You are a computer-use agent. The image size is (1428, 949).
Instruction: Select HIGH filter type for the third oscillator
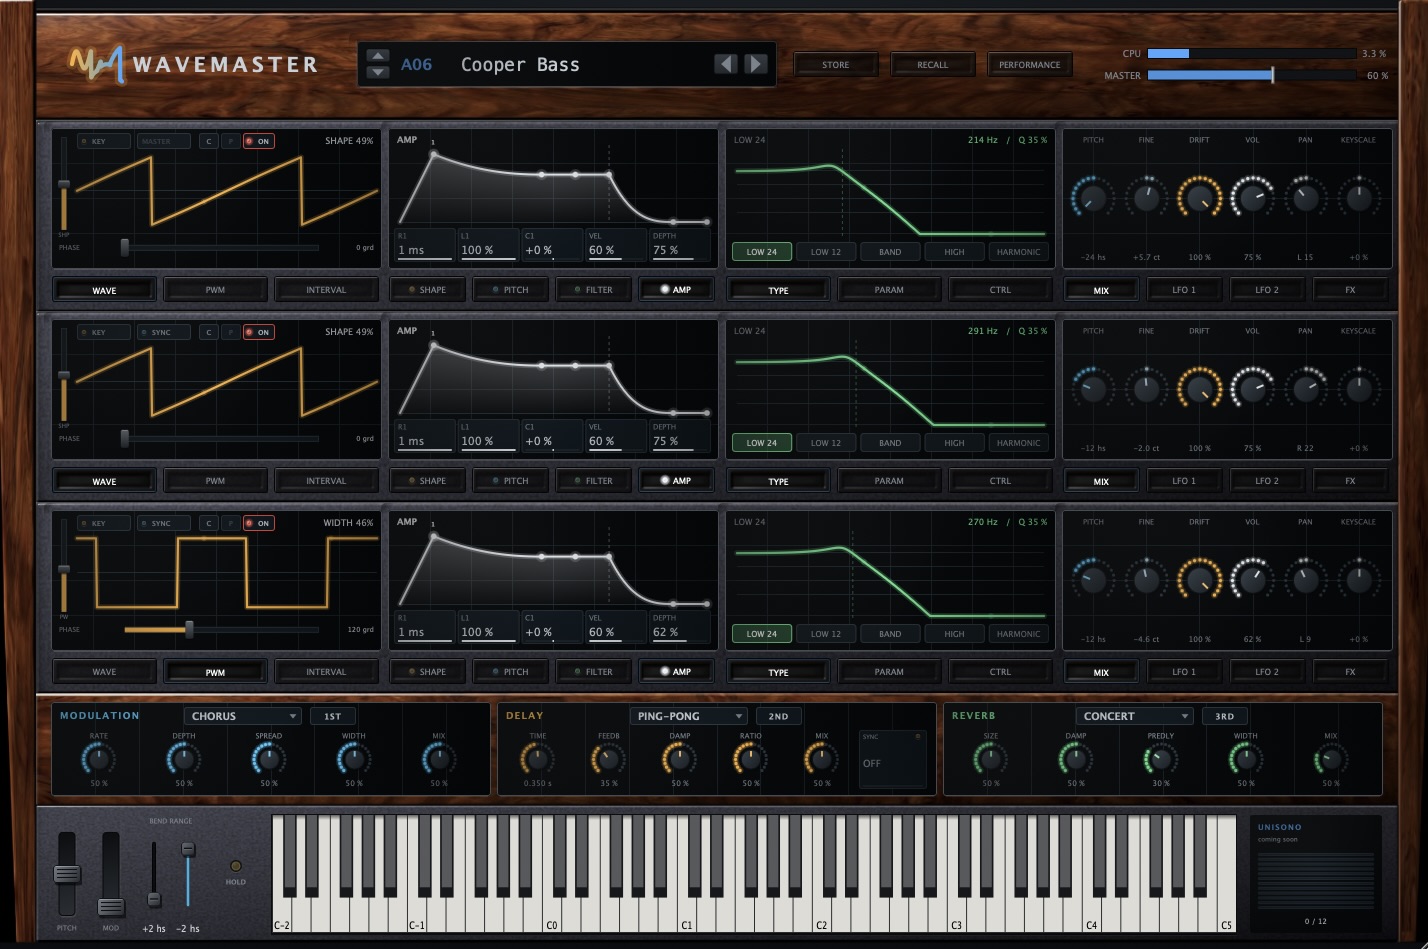tap(955, 634)
